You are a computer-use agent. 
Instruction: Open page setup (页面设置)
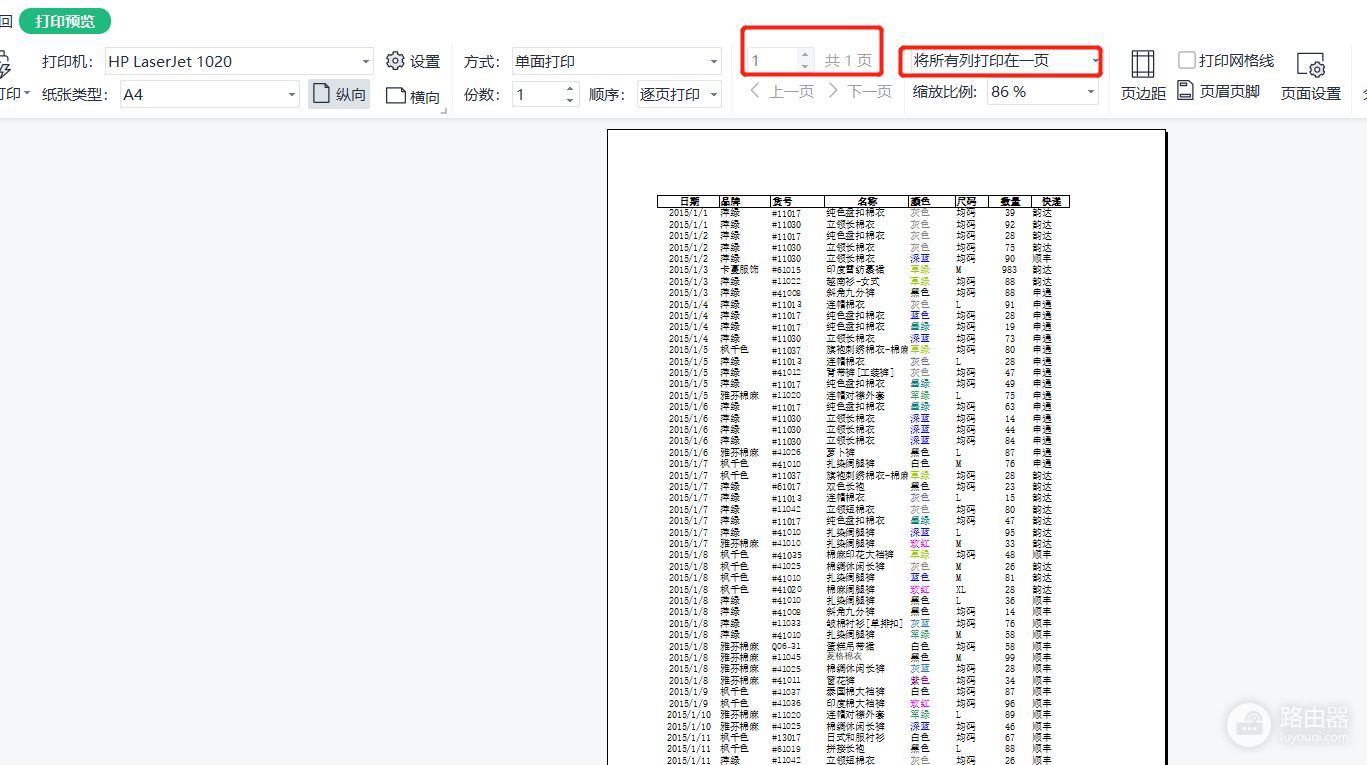[x=1310, y=76]
